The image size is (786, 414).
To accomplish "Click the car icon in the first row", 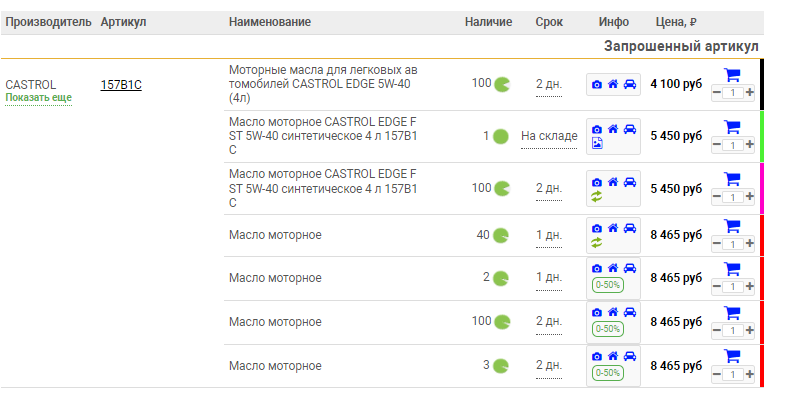I will (630, 85).
